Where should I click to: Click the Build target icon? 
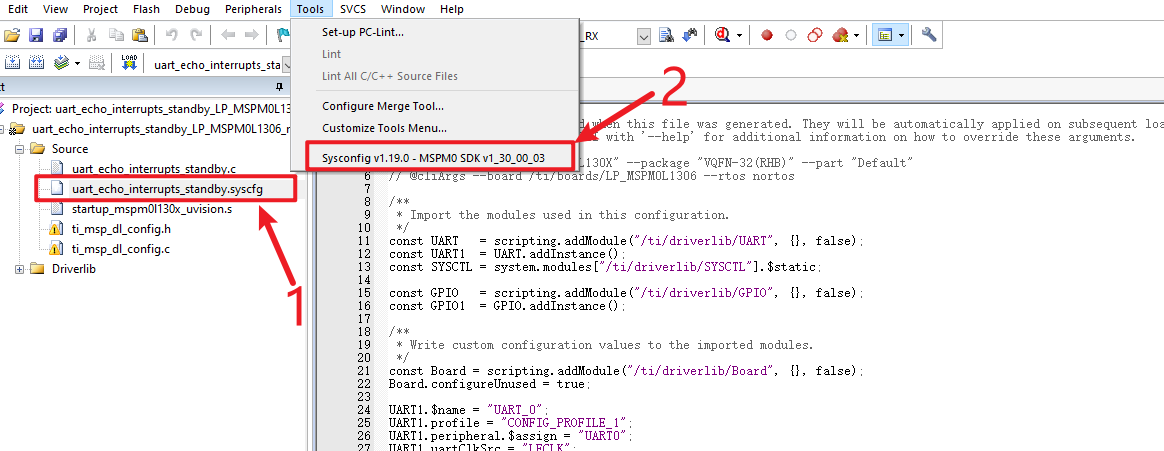click(x=14, y=63)
